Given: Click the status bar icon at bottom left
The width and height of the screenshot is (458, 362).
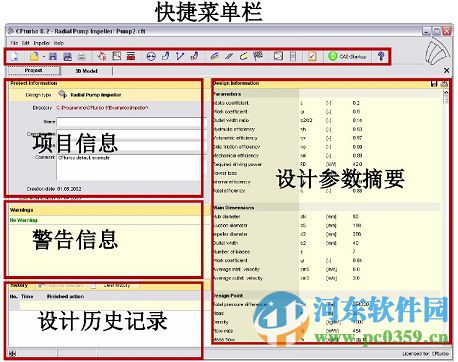Looking at the screenshot, I should tap(13, 353).
